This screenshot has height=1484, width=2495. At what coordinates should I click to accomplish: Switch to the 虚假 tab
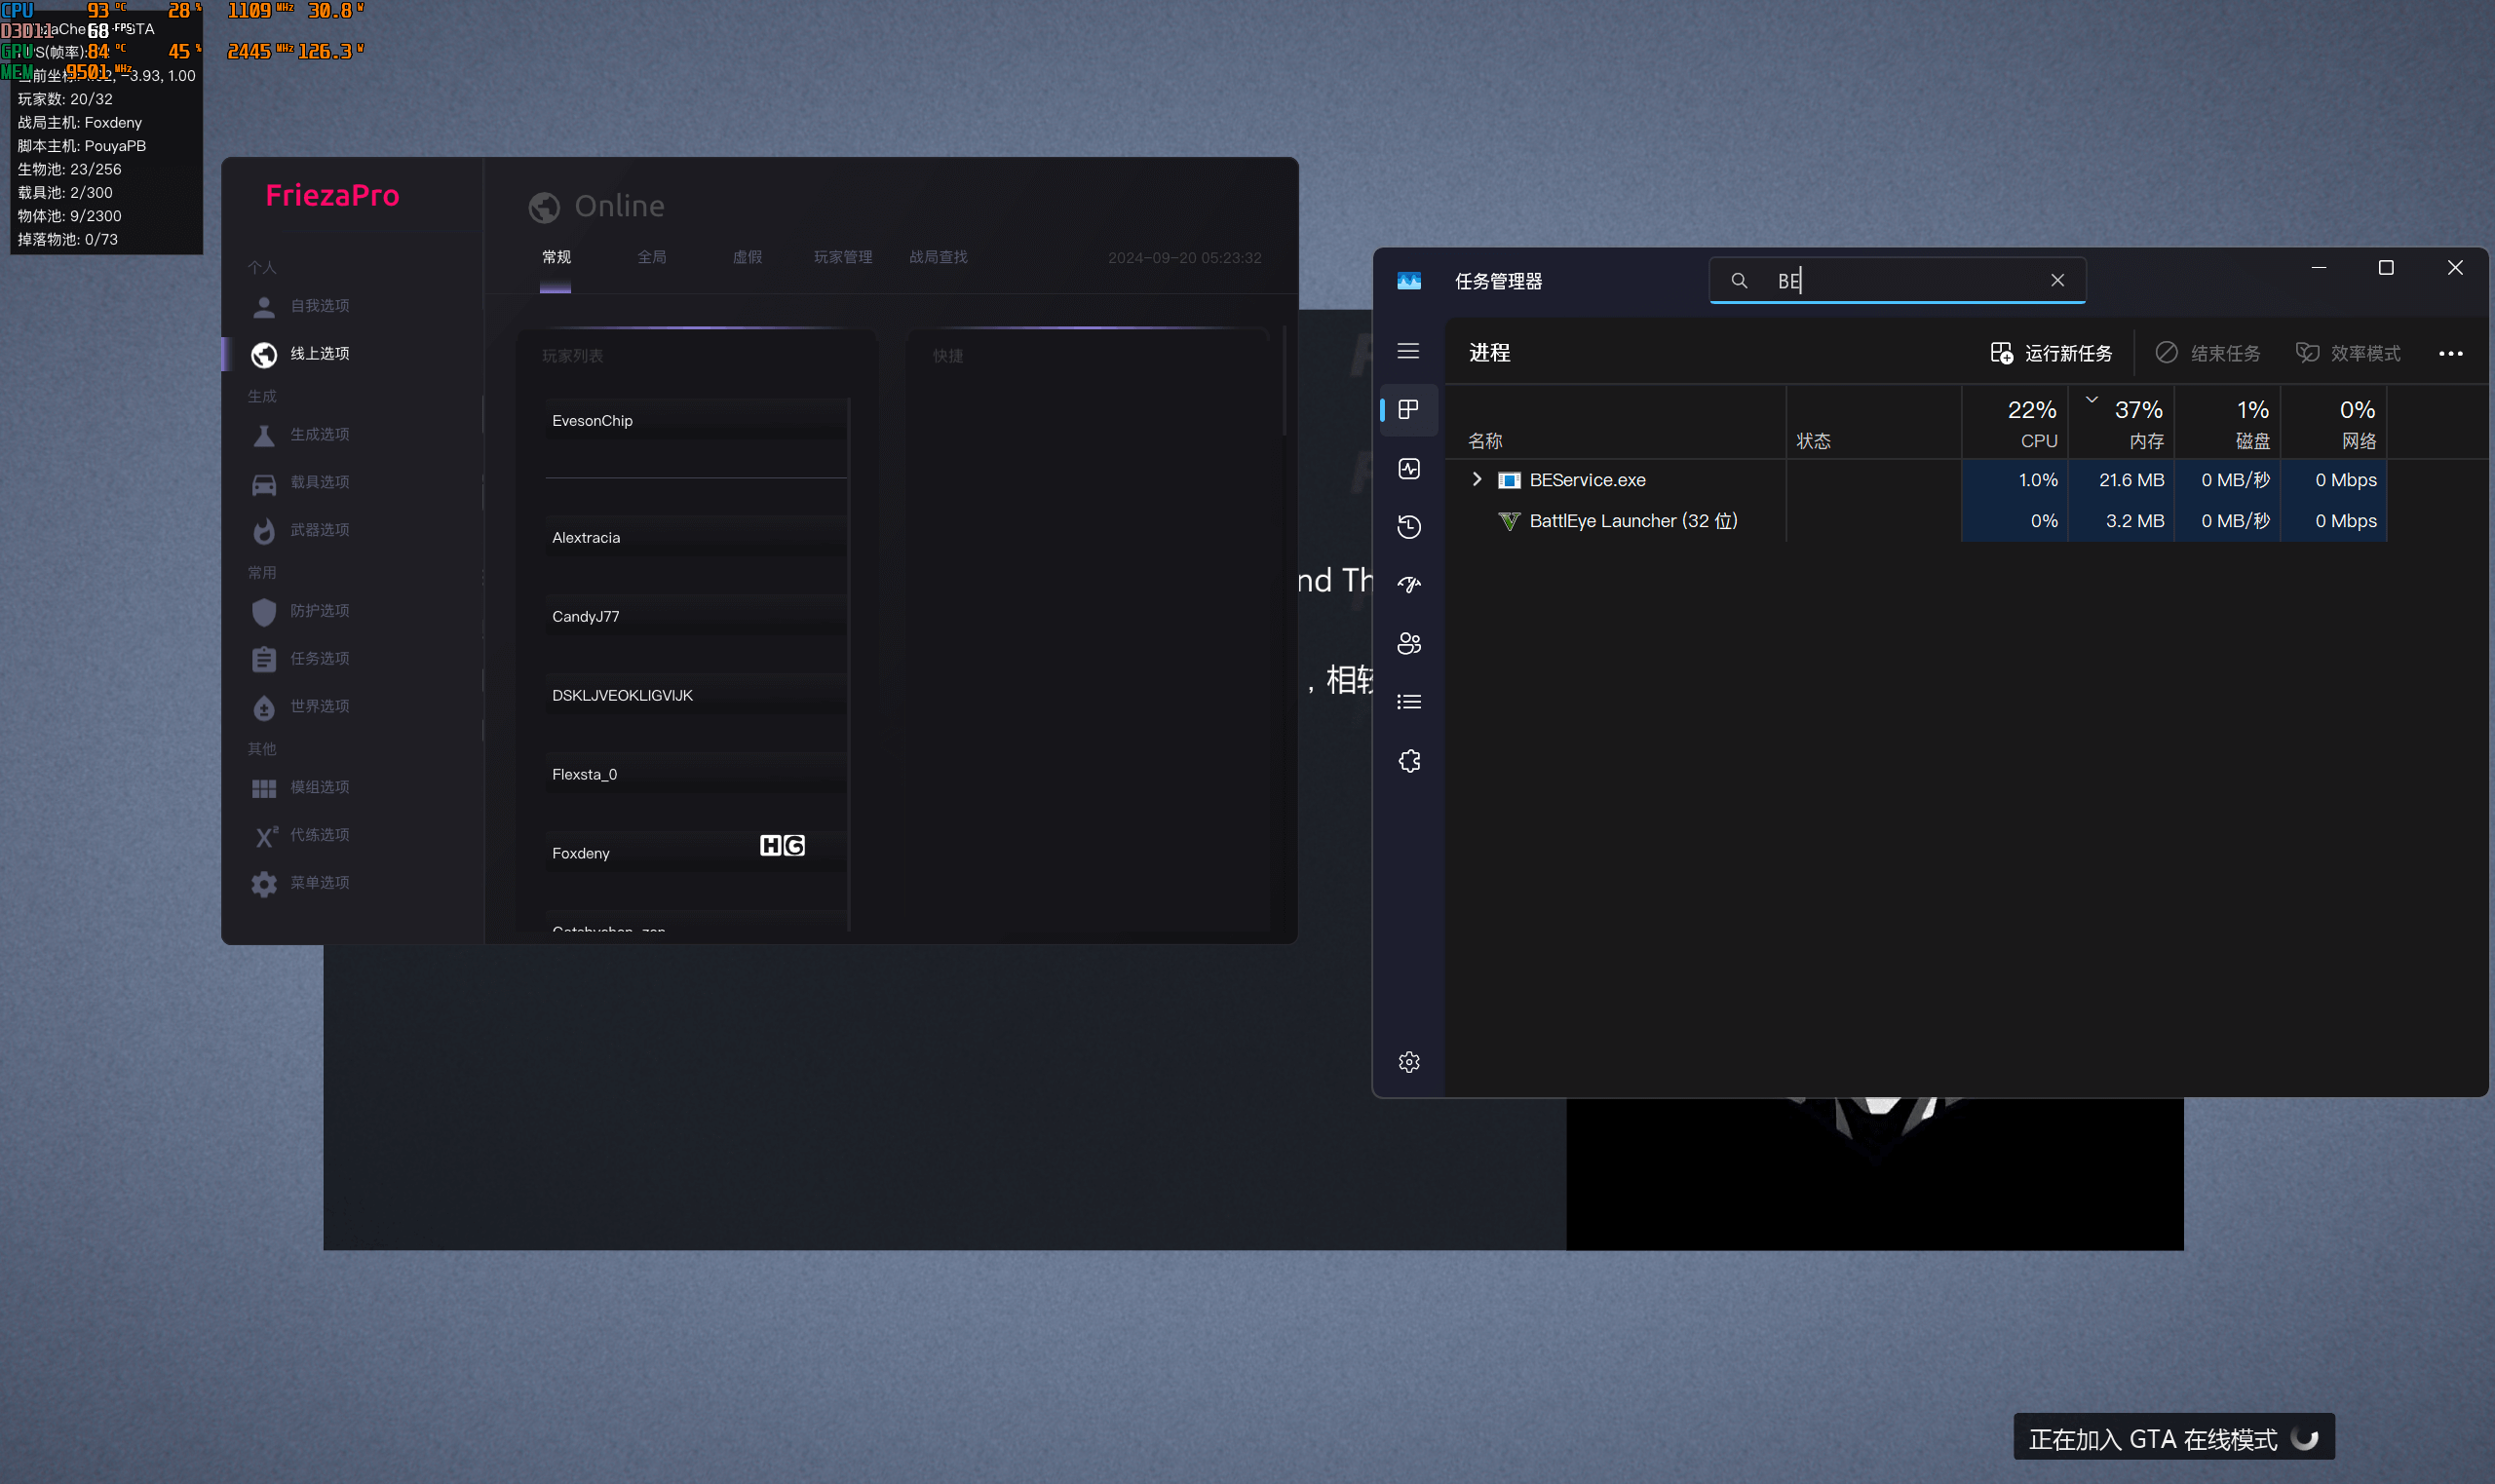tap(747, 258)
